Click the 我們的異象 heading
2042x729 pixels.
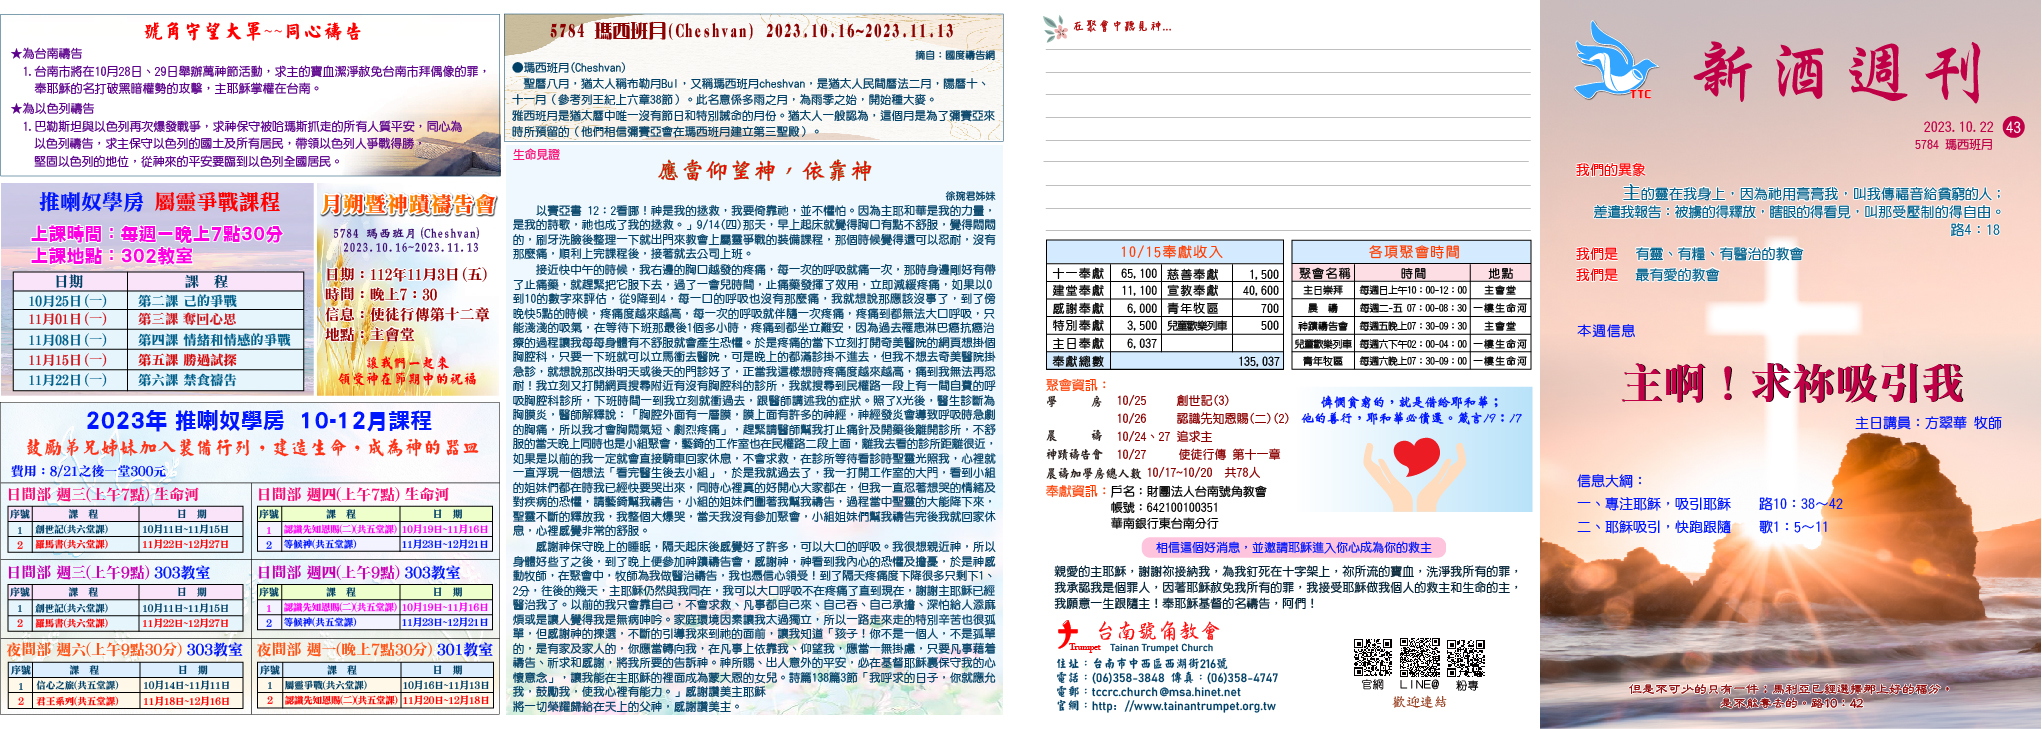1610,170
